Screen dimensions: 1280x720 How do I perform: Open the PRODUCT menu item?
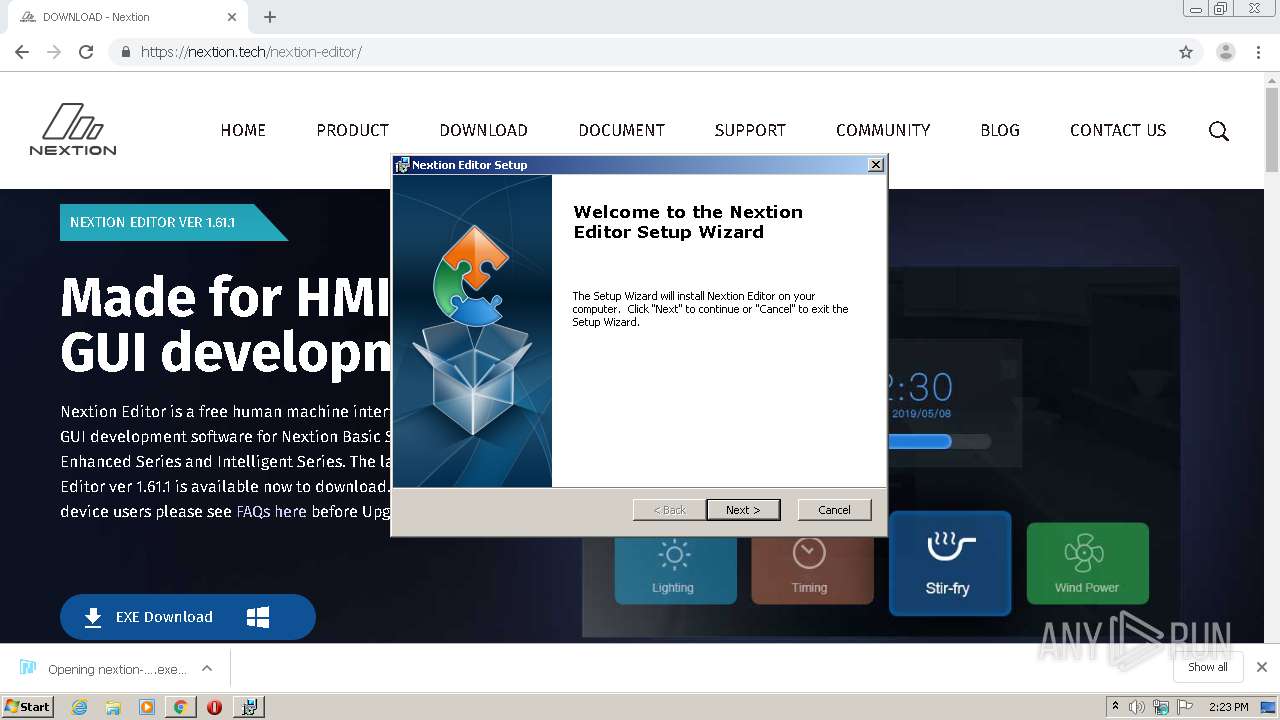point(352,130)
